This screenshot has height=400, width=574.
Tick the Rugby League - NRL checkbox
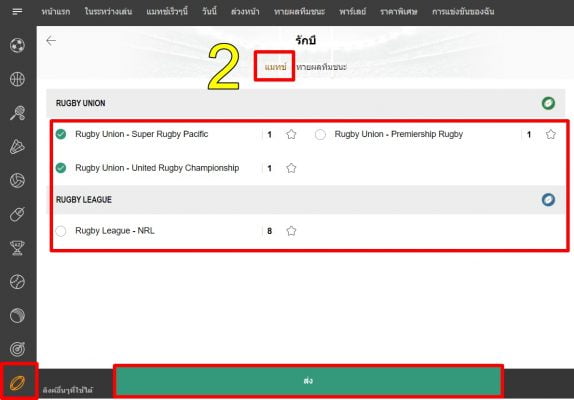click(x=61, y=231)
